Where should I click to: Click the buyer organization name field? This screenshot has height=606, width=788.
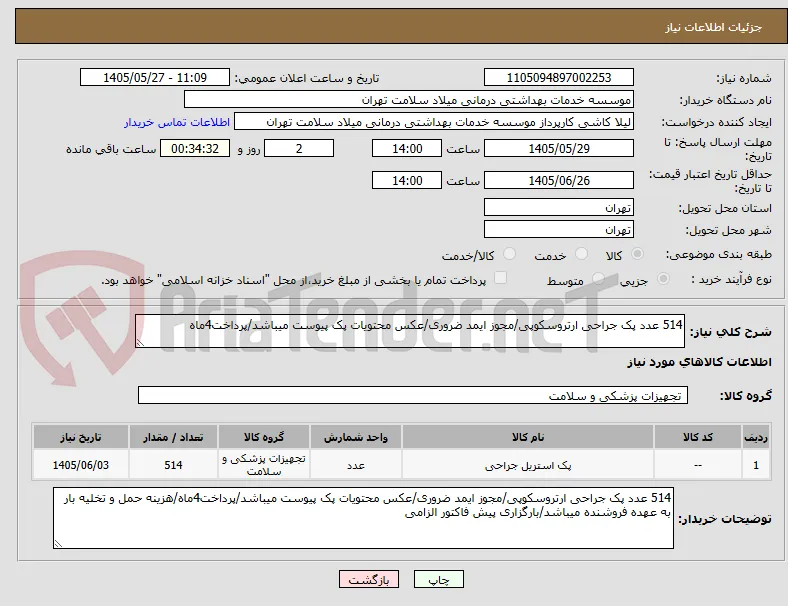pos(409,99)
